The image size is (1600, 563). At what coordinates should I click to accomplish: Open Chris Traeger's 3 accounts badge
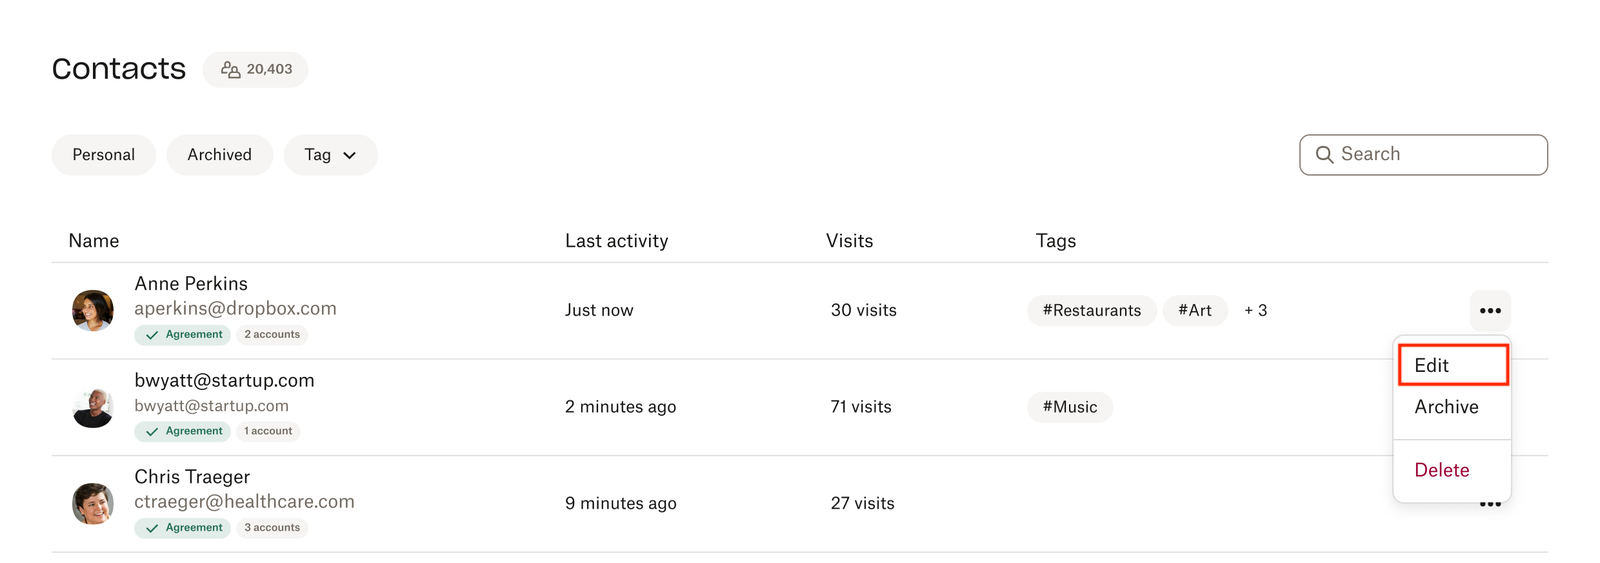[x=272, y=528]
